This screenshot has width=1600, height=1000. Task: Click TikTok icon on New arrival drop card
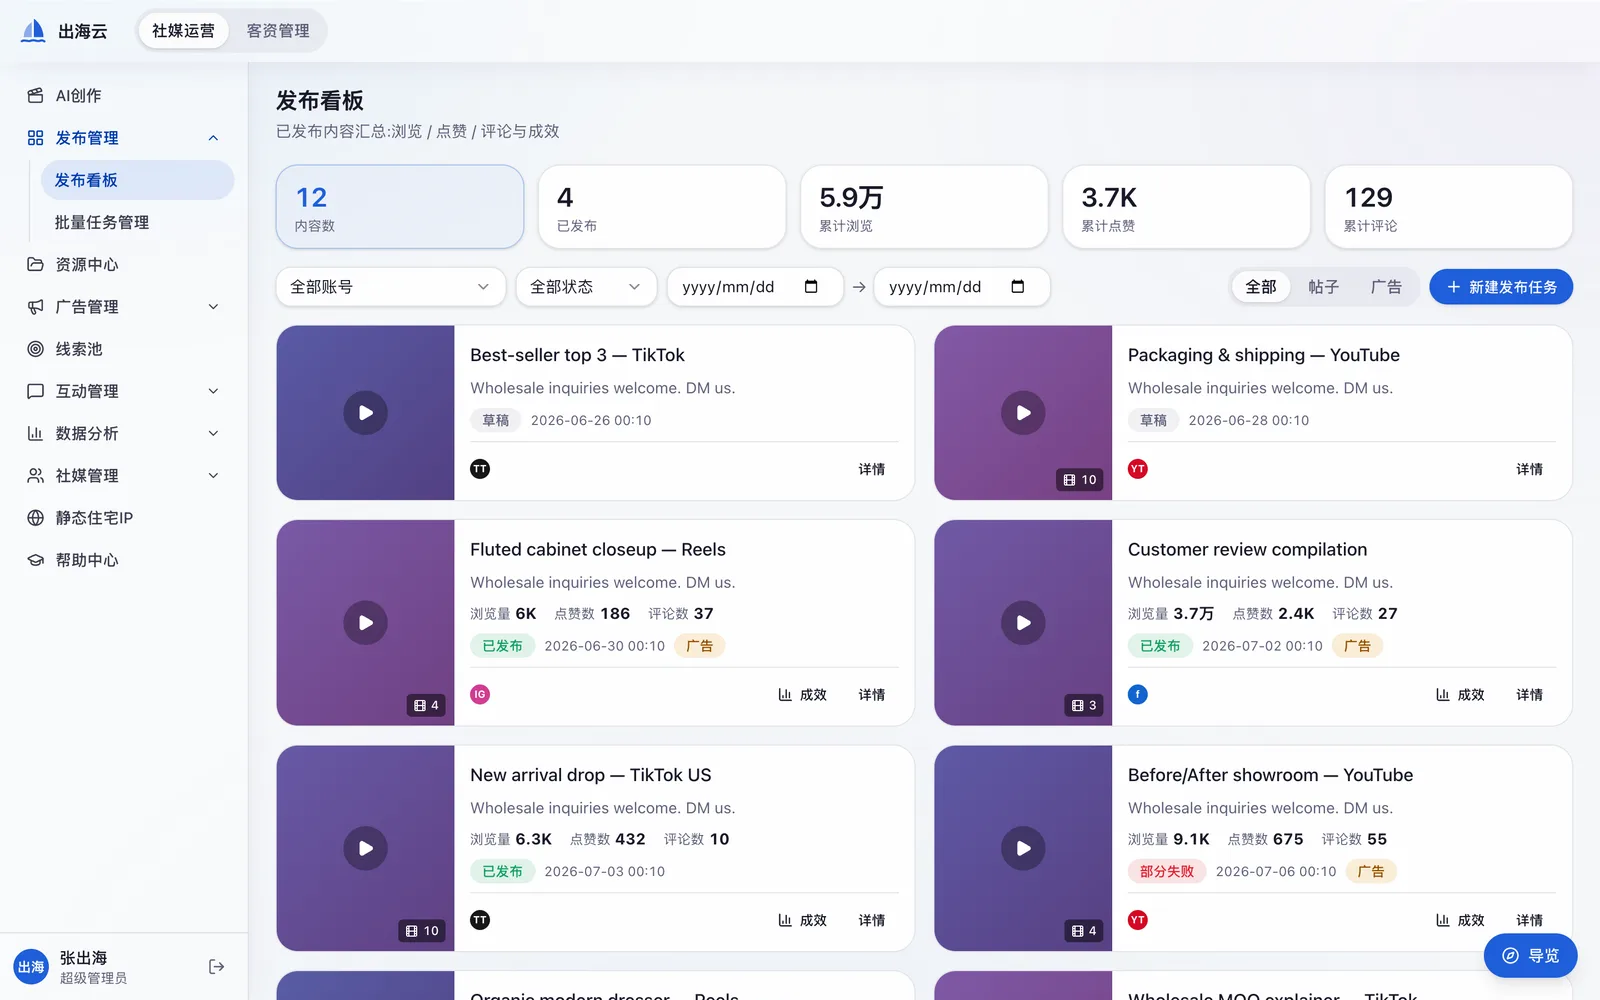tap(480, 920)
